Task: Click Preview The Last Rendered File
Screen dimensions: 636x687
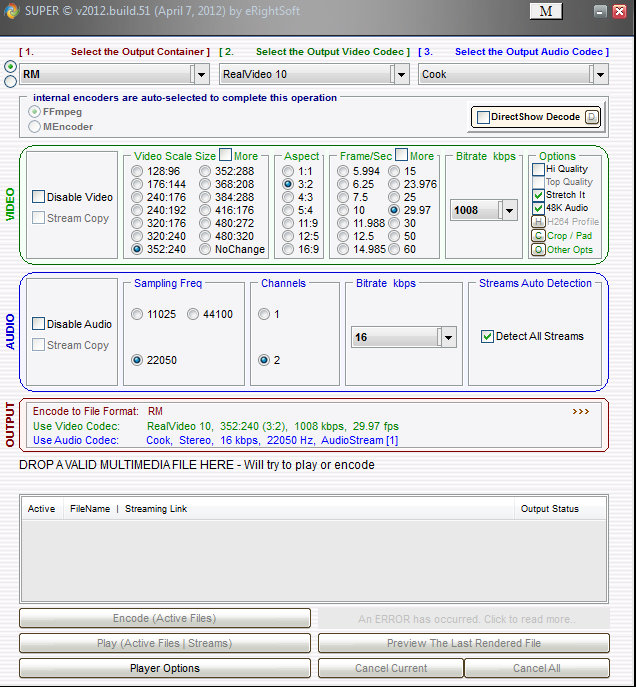Action: coord(464,643)
